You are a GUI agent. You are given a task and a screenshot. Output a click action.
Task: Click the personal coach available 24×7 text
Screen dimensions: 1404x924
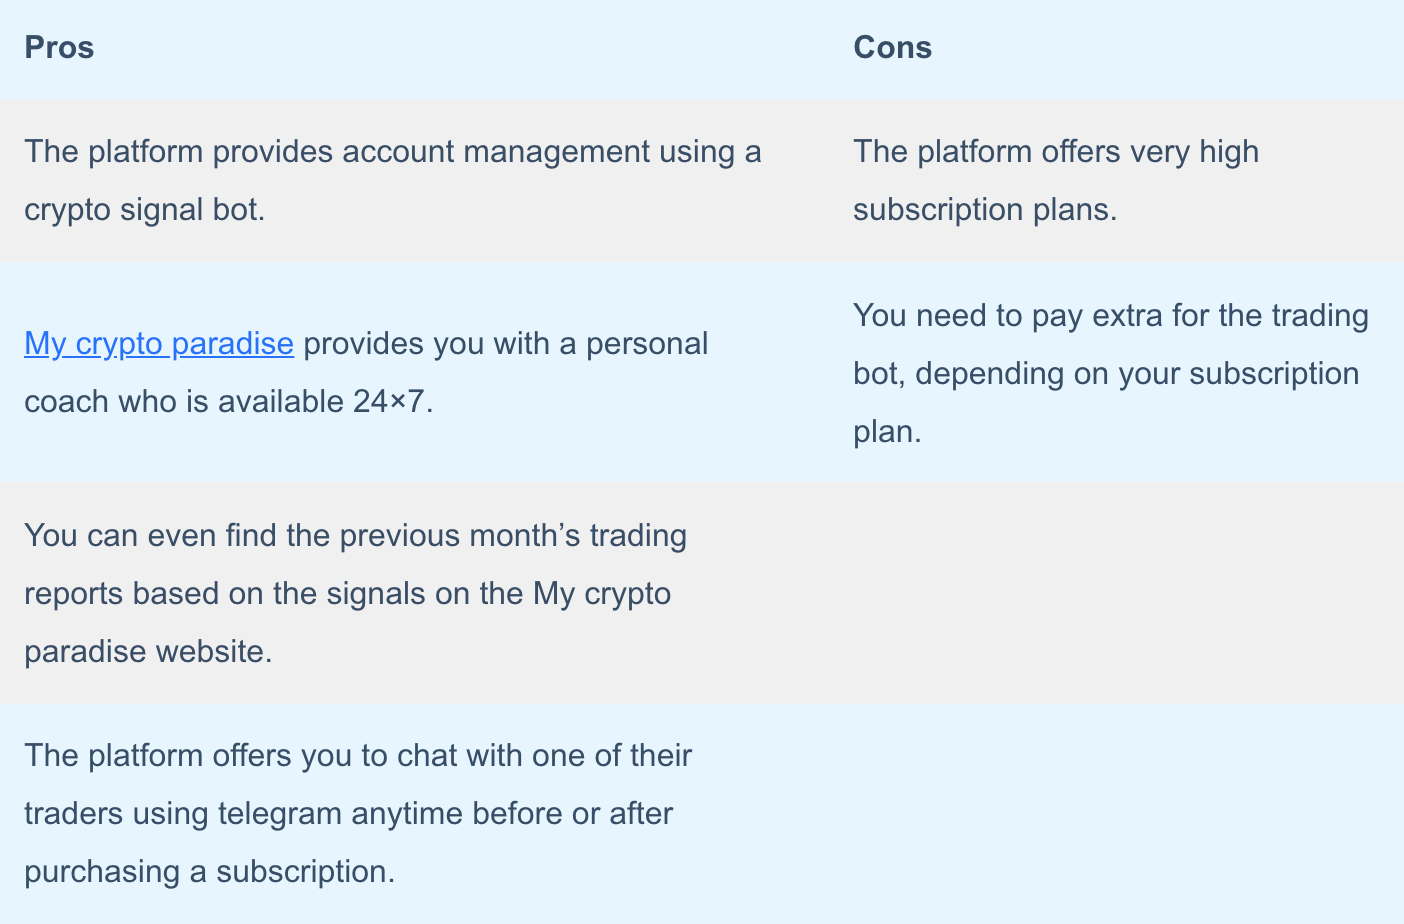[x=366, y=372]
